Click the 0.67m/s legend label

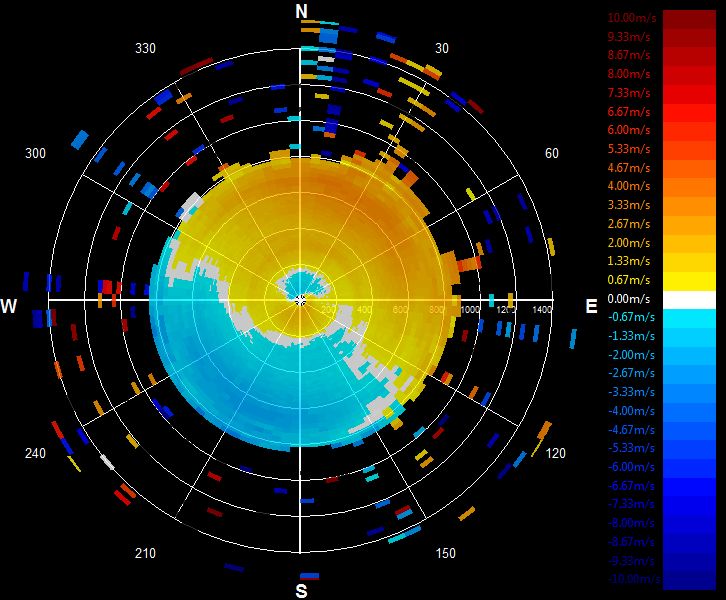[x=629, y=280]
